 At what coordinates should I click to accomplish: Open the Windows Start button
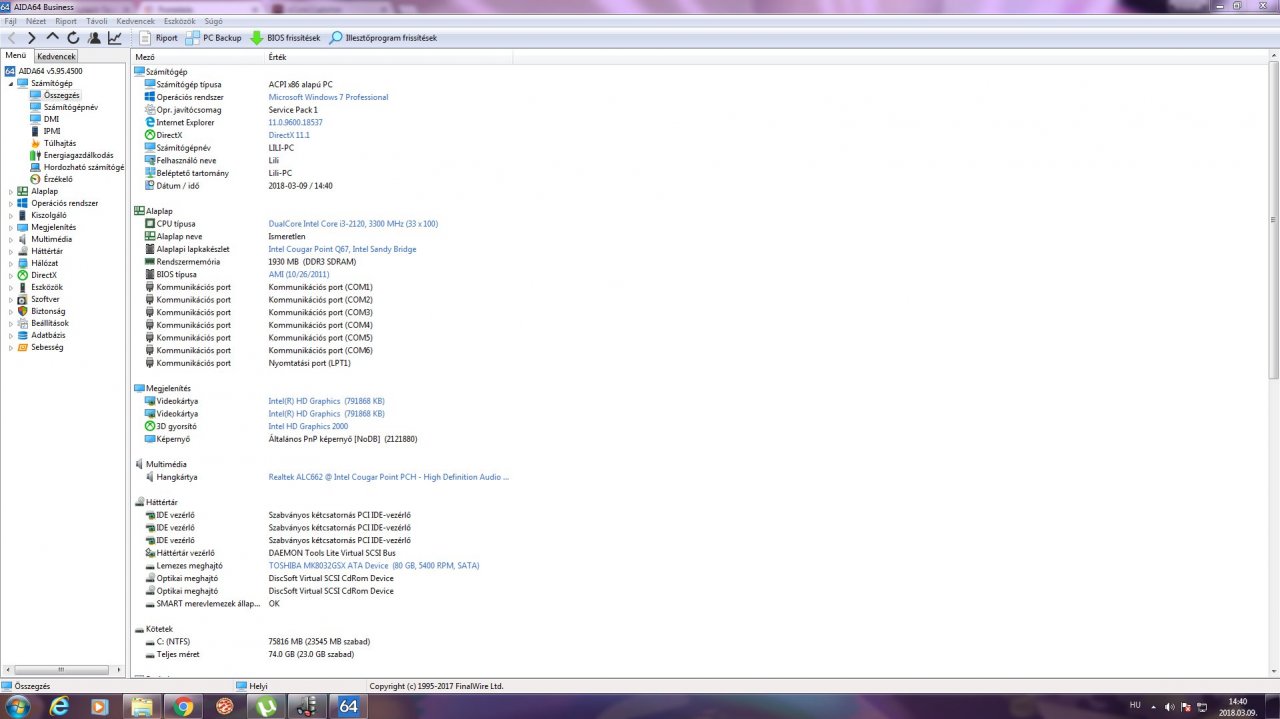(x=17, y=706)
